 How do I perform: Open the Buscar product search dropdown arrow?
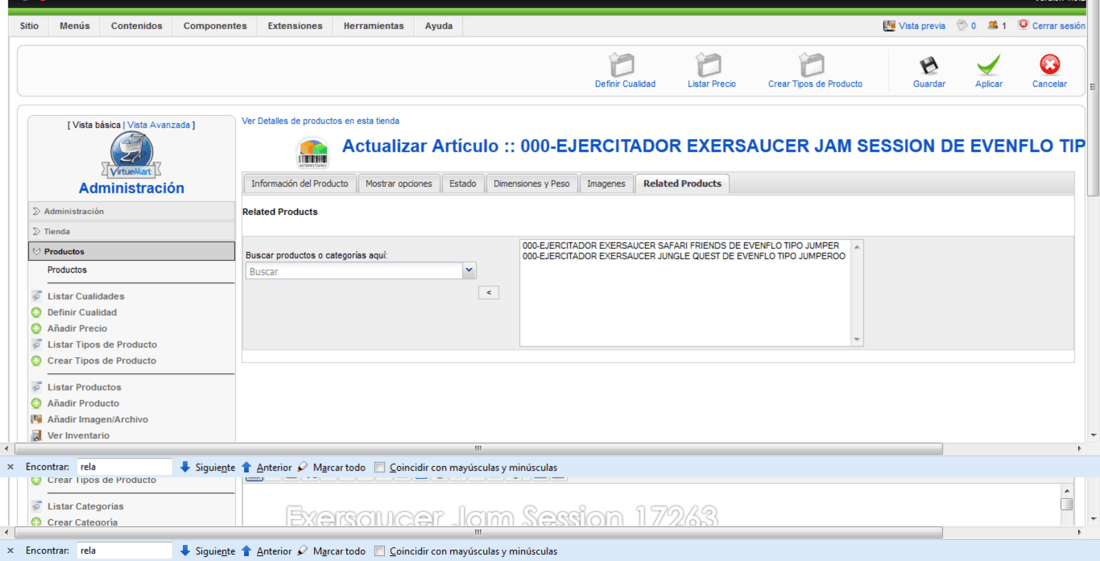(469, 271)
